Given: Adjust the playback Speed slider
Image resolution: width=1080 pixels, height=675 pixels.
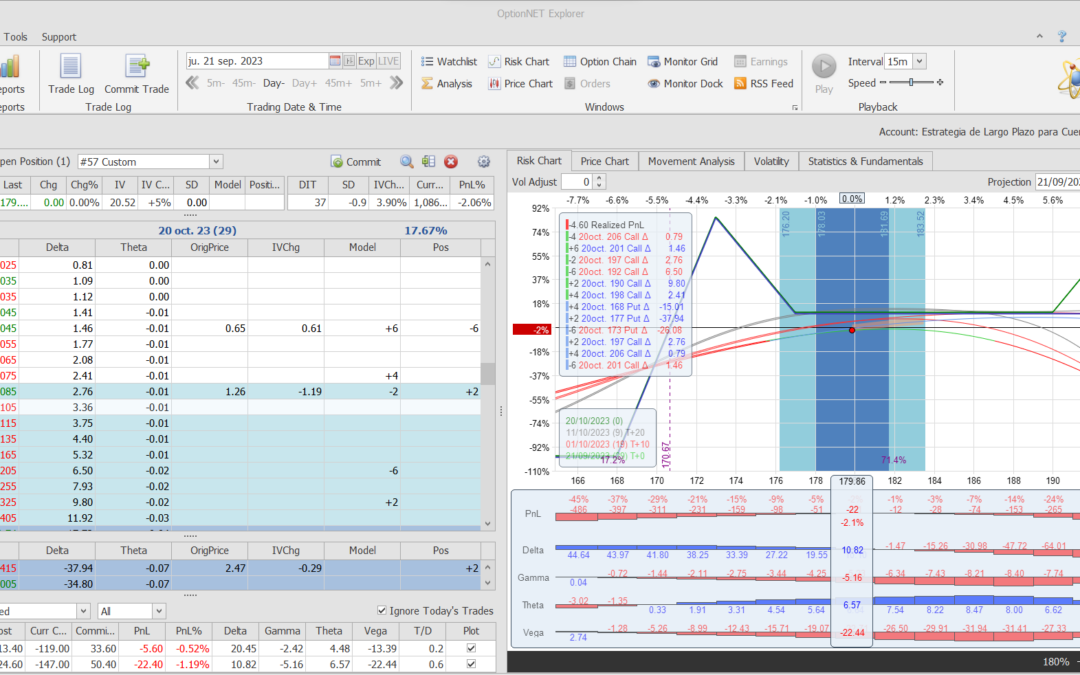Looking at the screenshot, I should pos(911,83).
